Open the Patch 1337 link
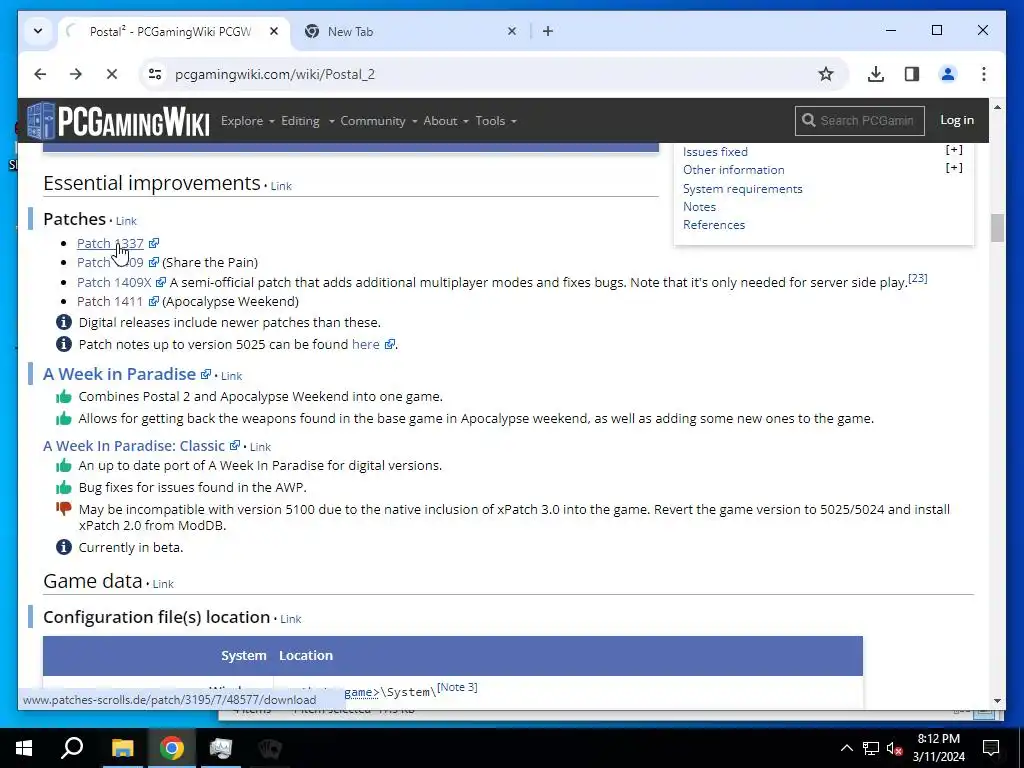The width and height of the screenshot is (1024, 768). (110, 243)
